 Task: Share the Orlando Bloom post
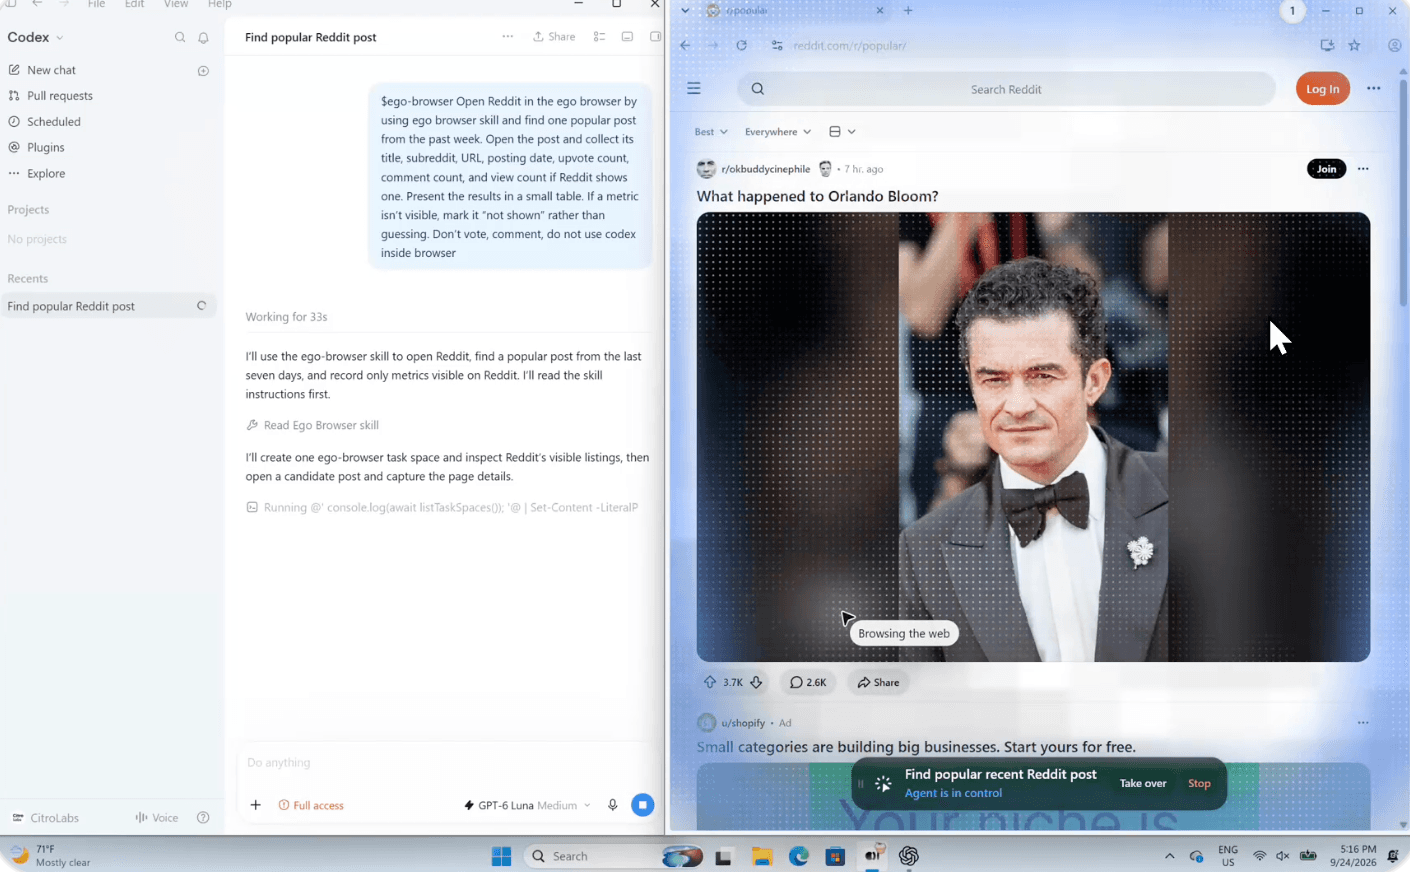(x=878, y=682)
